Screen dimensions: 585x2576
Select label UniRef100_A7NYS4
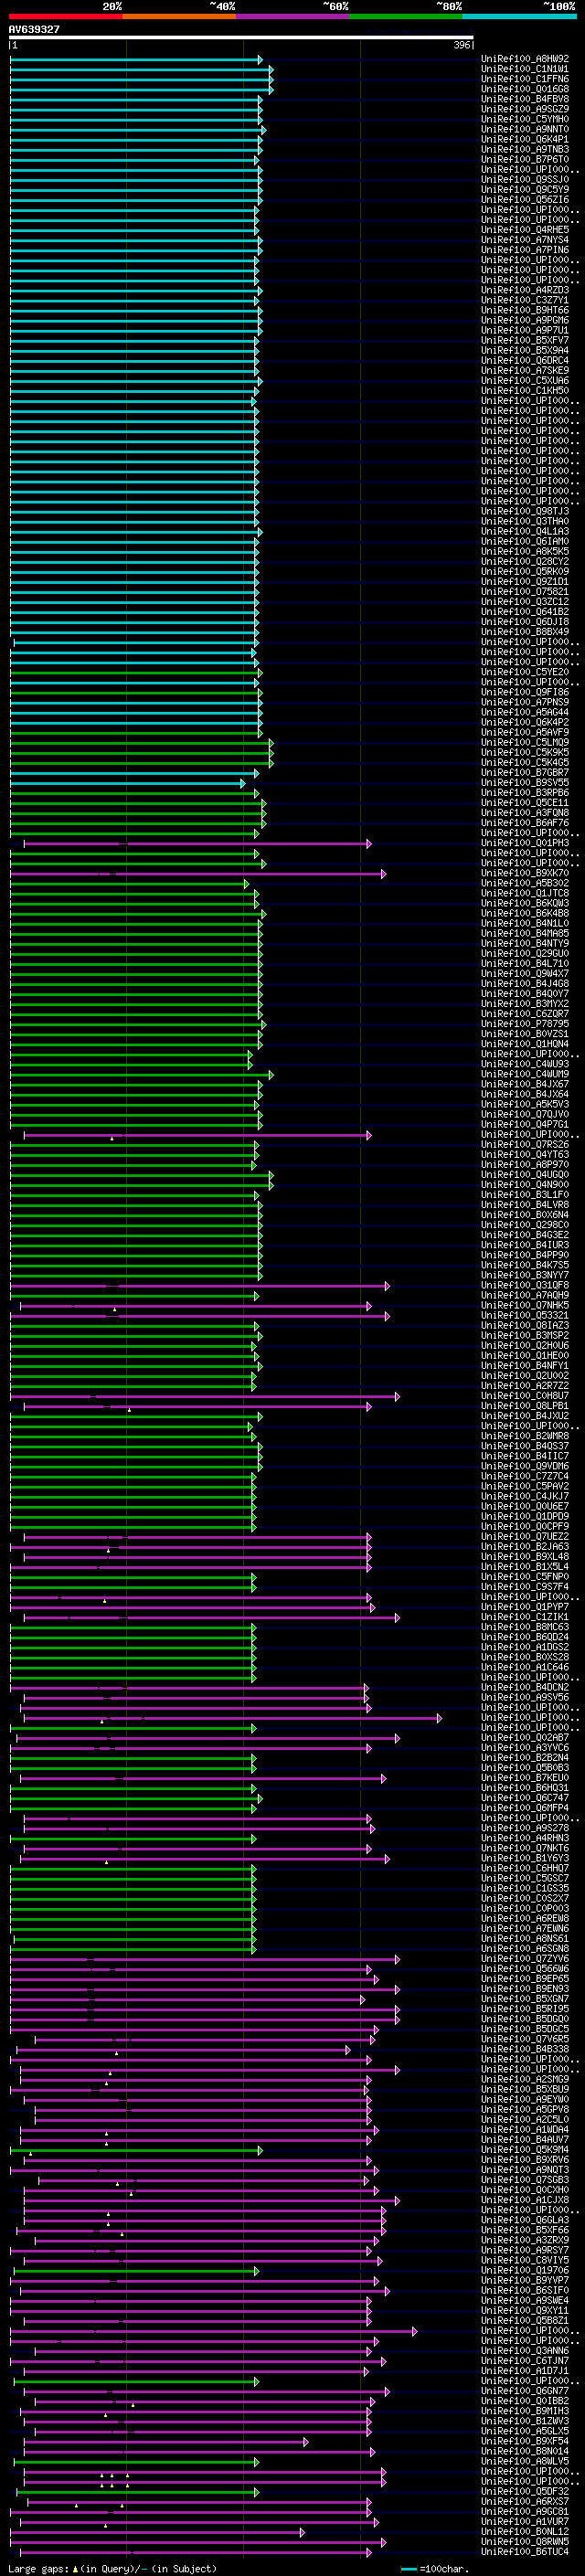[525, 240]
